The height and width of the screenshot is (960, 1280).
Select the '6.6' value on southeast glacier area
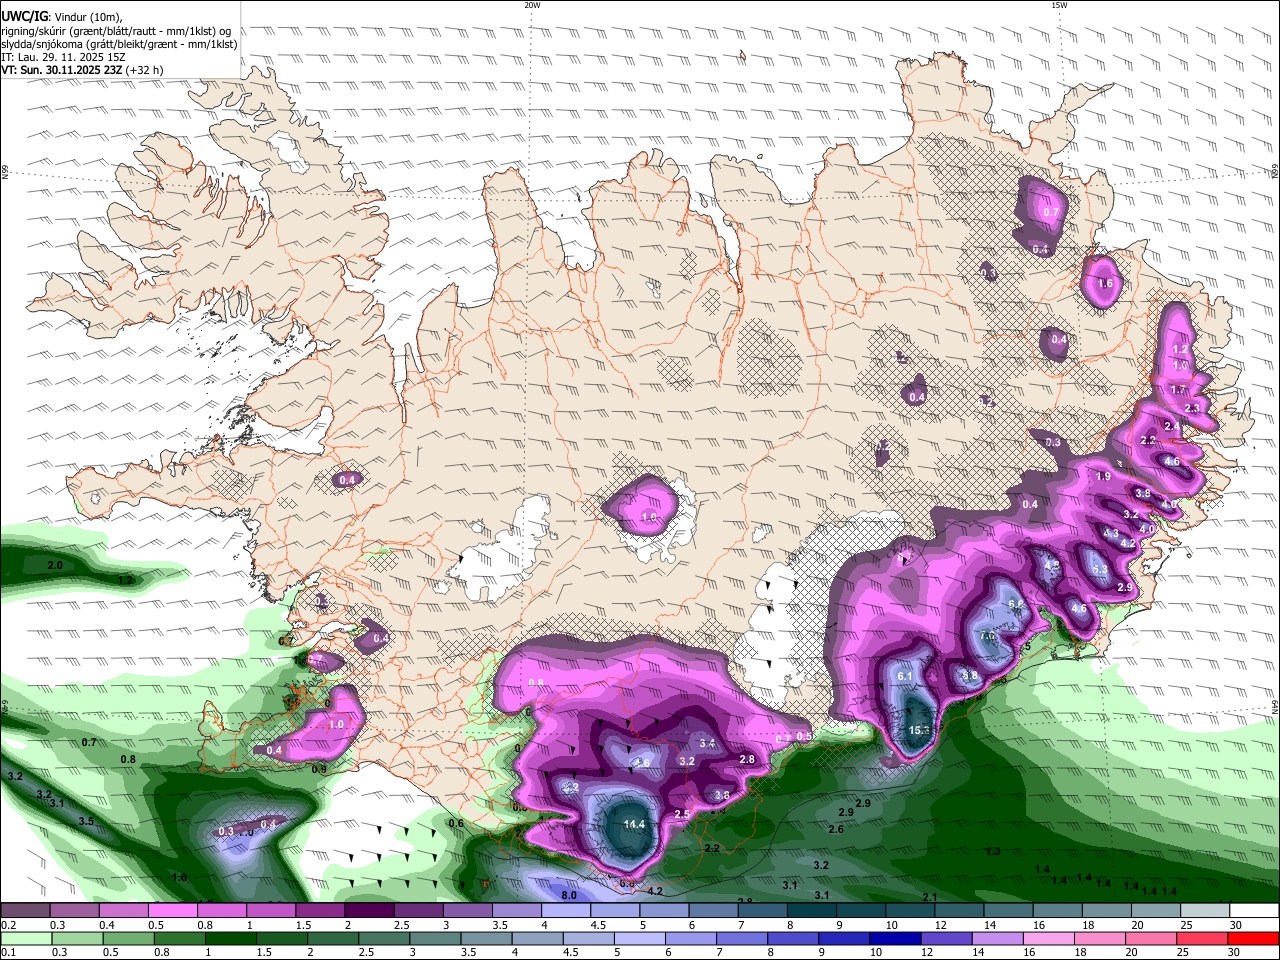pyautogui.click(x=1016, y=604)
